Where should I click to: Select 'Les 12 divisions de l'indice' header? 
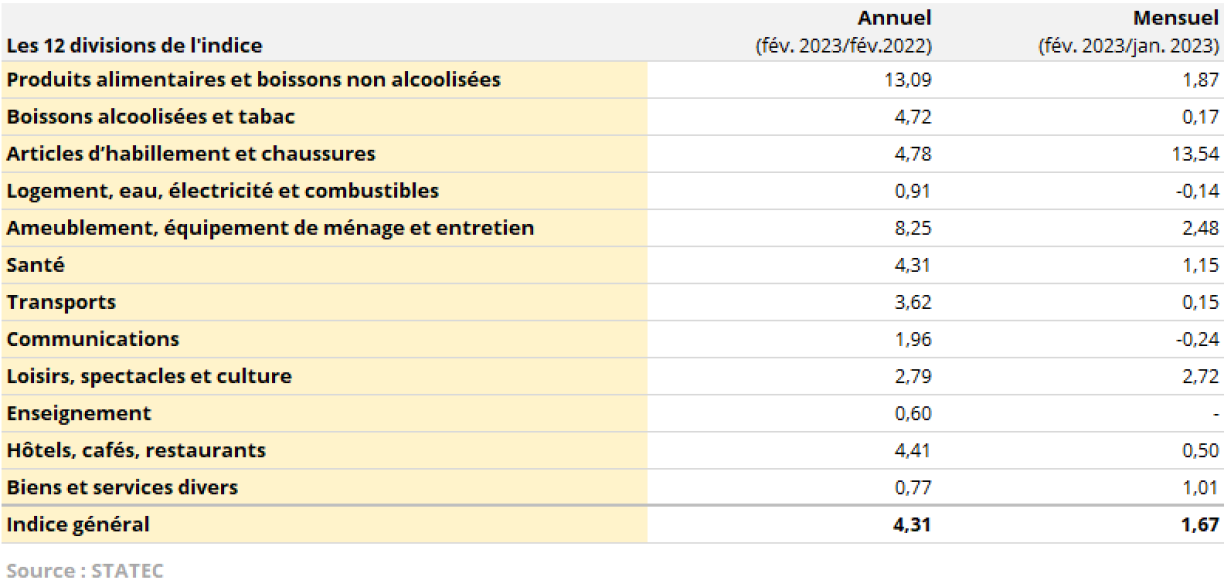[x=134, y=46]
